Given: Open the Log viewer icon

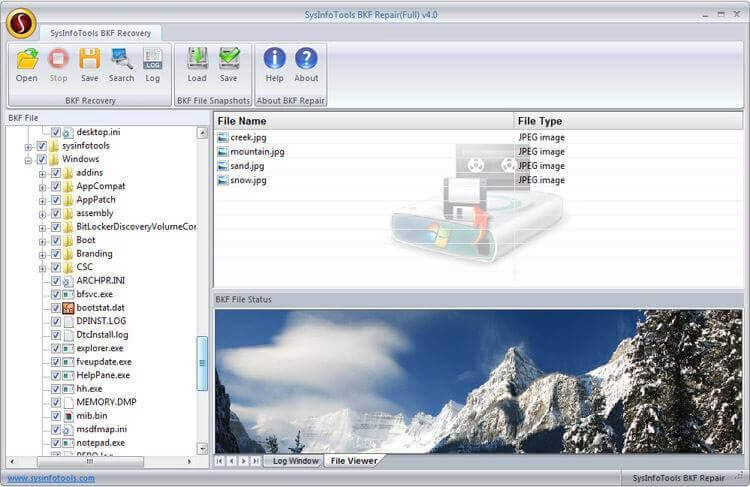Looking at the screenshot, I should point(152,63).
